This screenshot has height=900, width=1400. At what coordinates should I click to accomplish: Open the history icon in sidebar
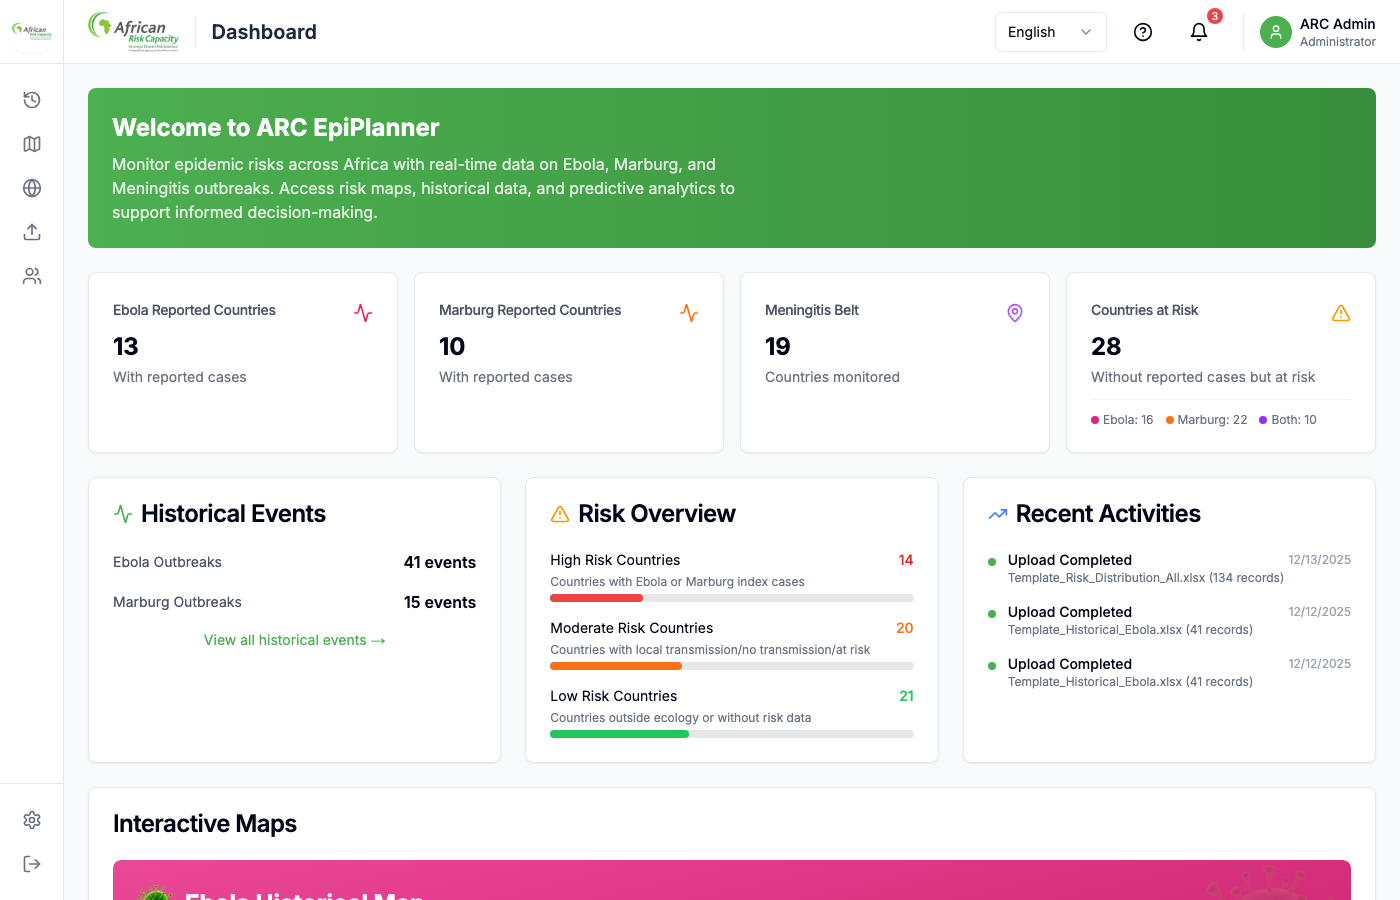tap(32, 100)
